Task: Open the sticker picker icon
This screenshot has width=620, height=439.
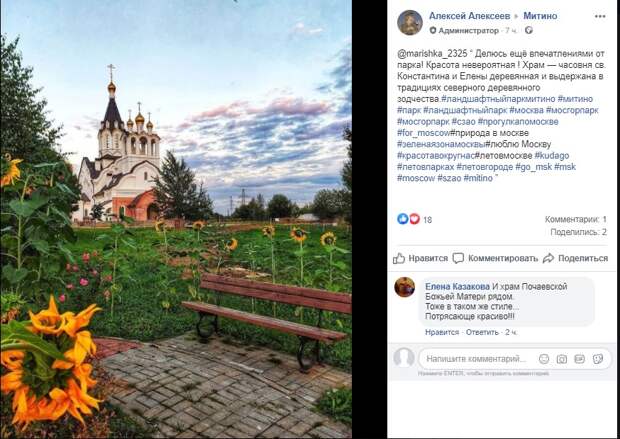Action: click(x=598, y=359)
